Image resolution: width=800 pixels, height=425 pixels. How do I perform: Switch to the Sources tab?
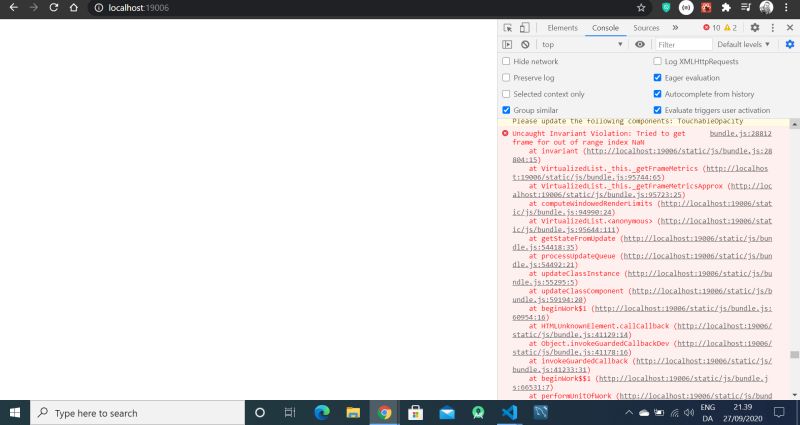[x=646, y=28]
